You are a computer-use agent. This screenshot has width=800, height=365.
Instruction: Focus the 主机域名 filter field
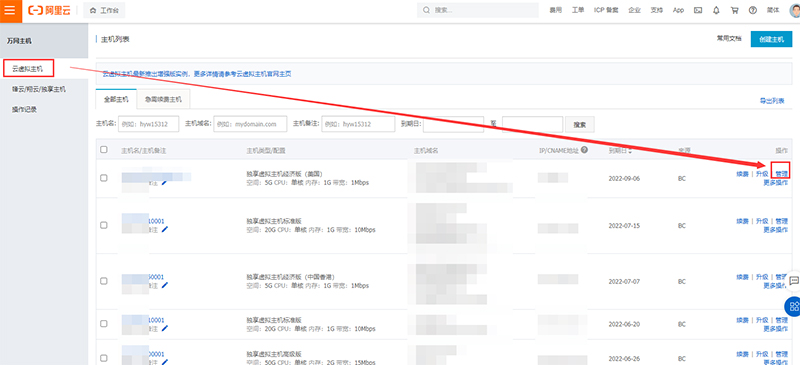coord(251,124)
